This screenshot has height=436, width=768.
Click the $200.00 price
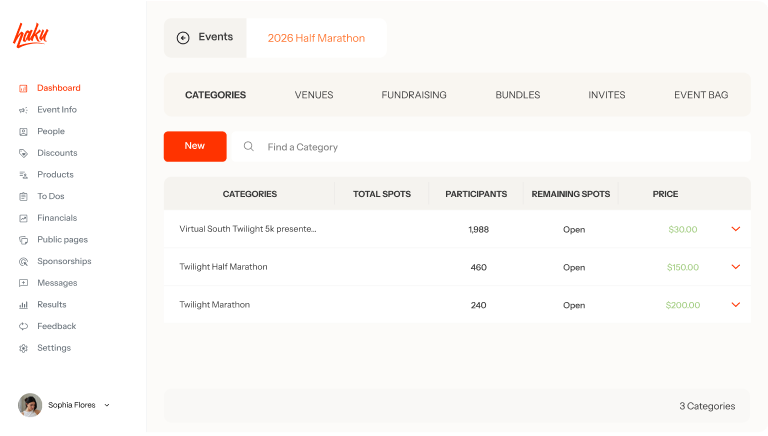(683, 305)
